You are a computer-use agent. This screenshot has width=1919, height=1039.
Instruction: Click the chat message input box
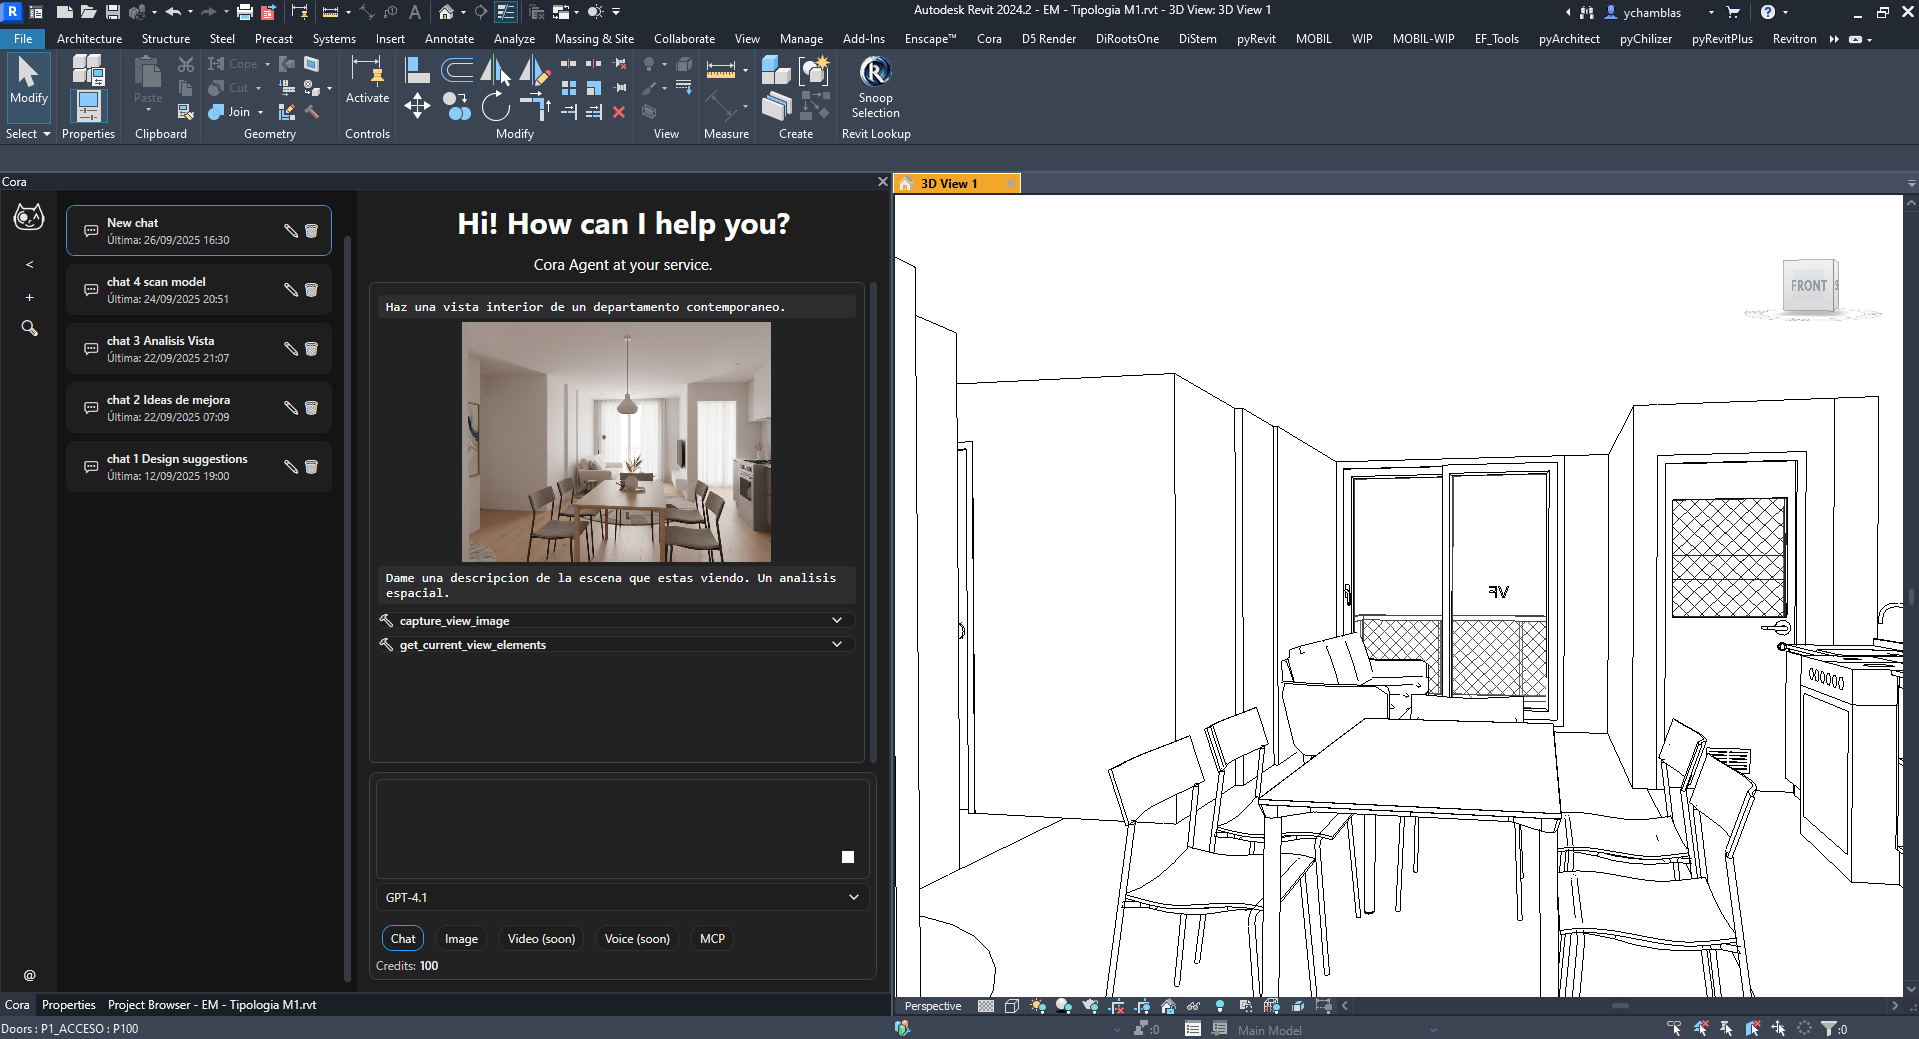coord(605,825)
